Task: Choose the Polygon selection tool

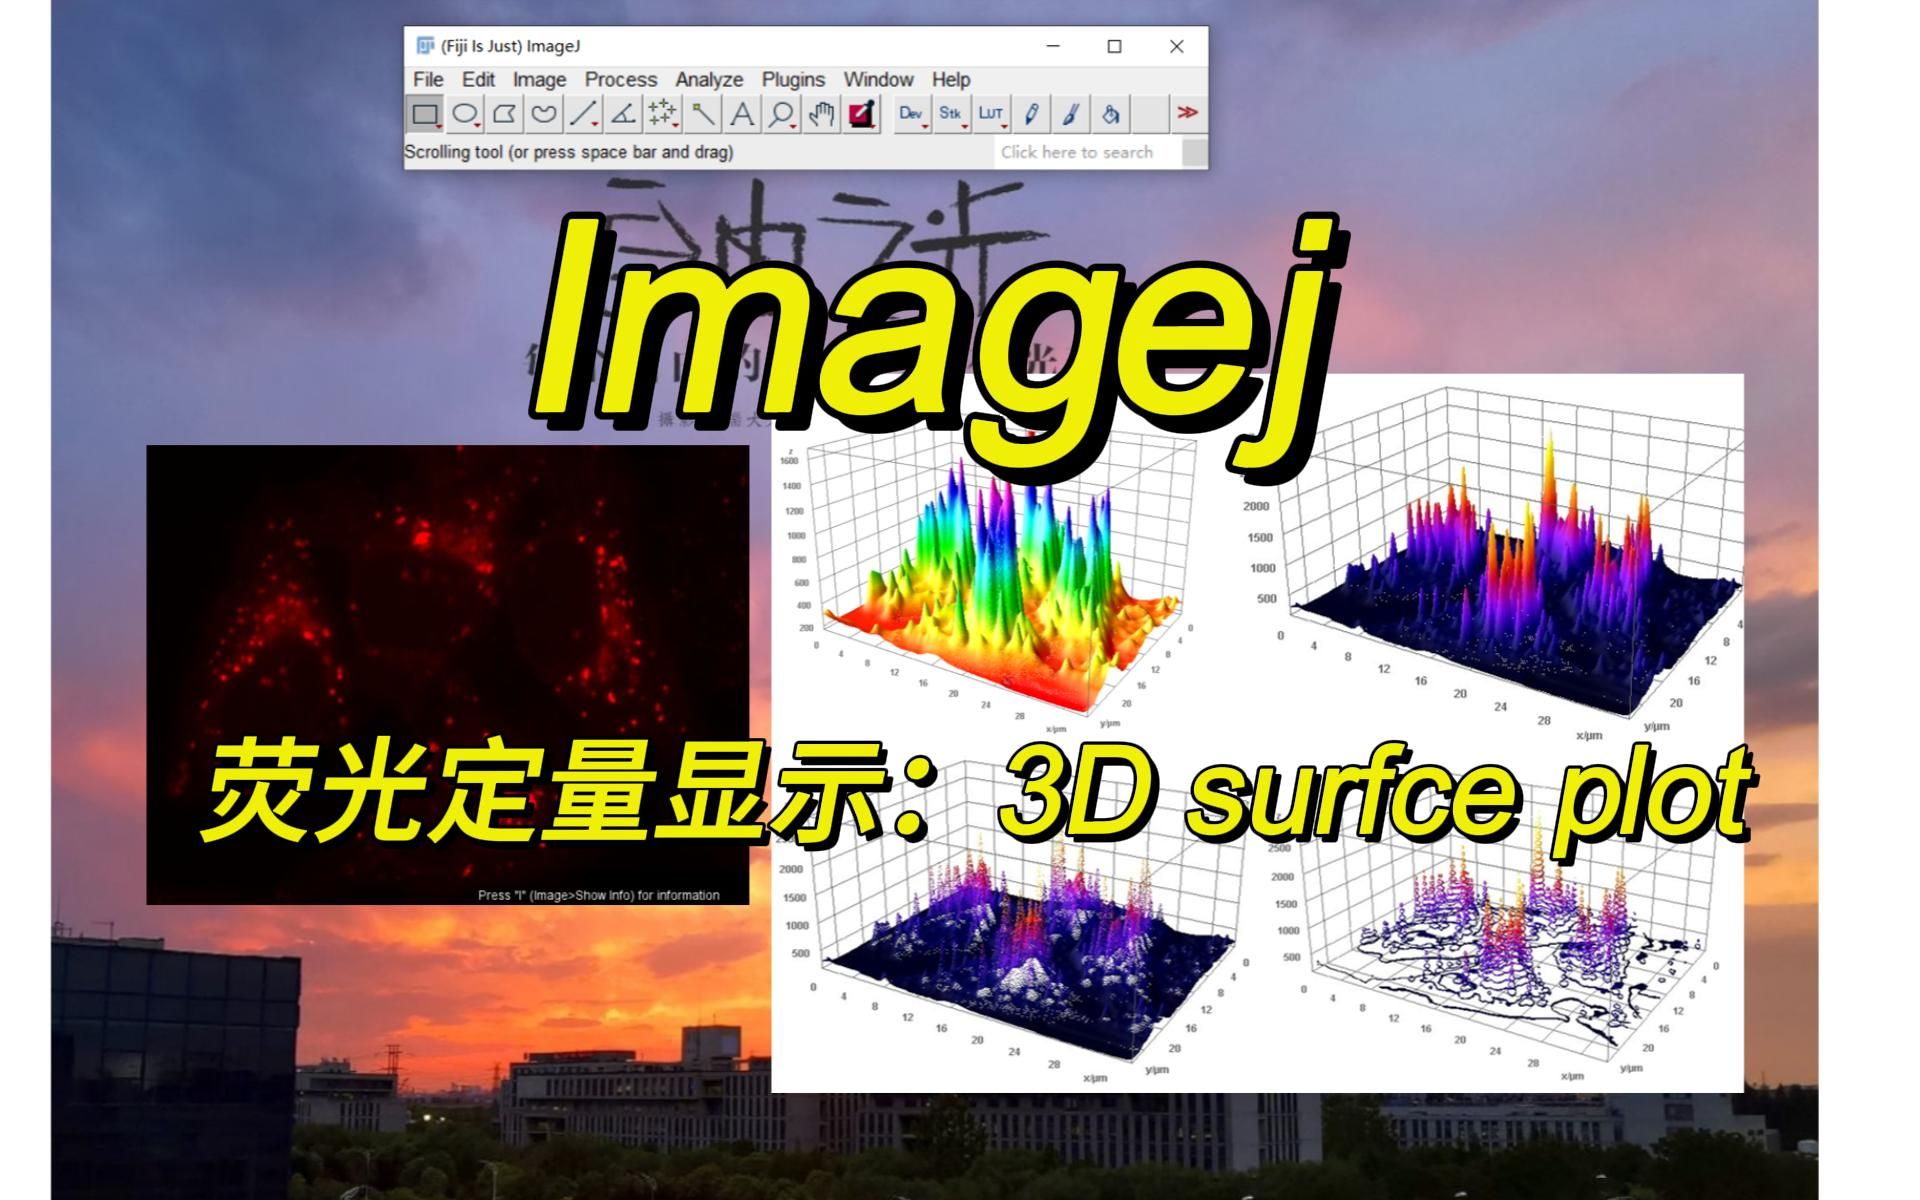Action: (504, 114)
